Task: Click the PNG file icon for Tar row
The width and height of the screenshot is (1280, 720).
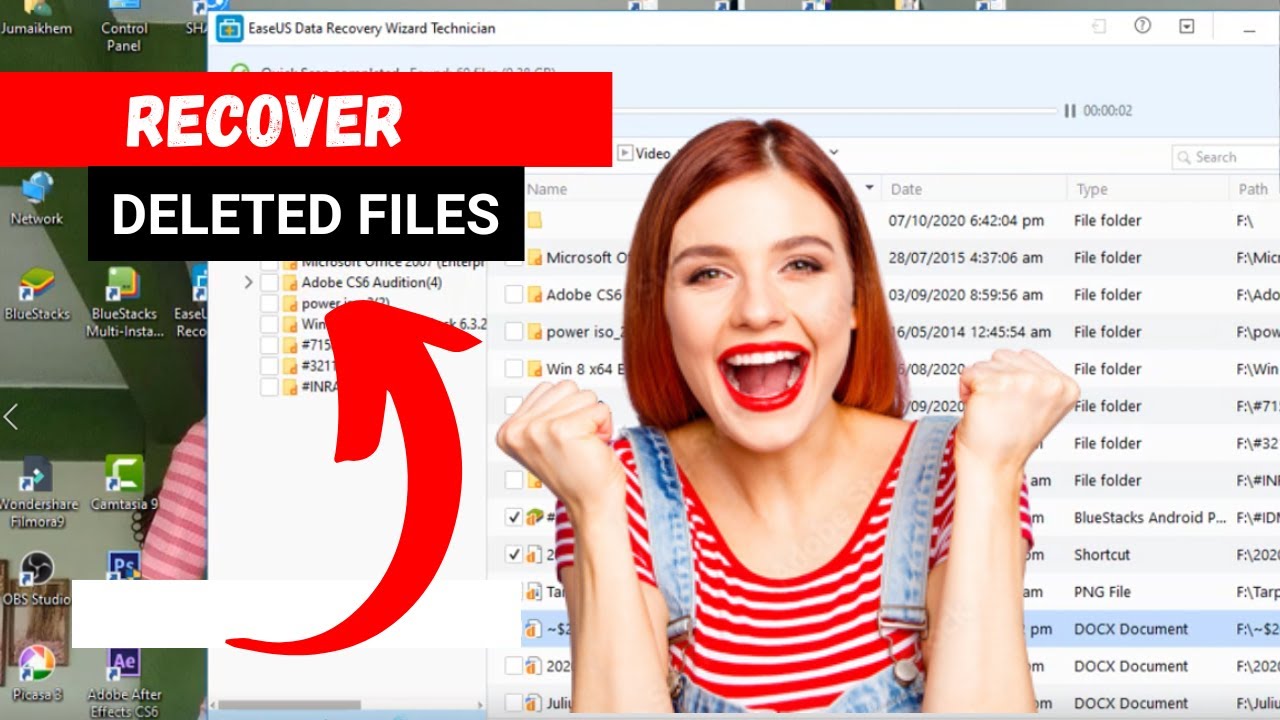Action: click(534, 592)
